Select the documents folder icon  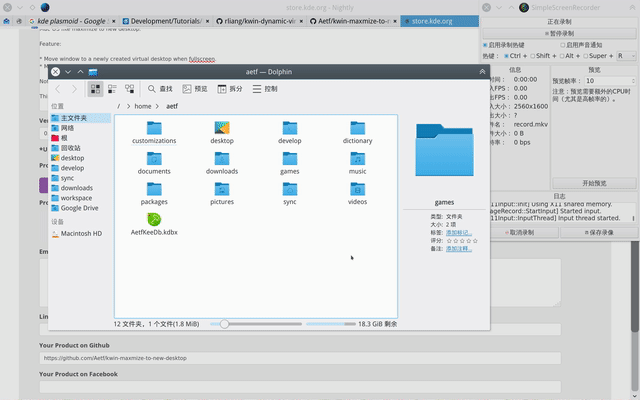coord(154,159)
